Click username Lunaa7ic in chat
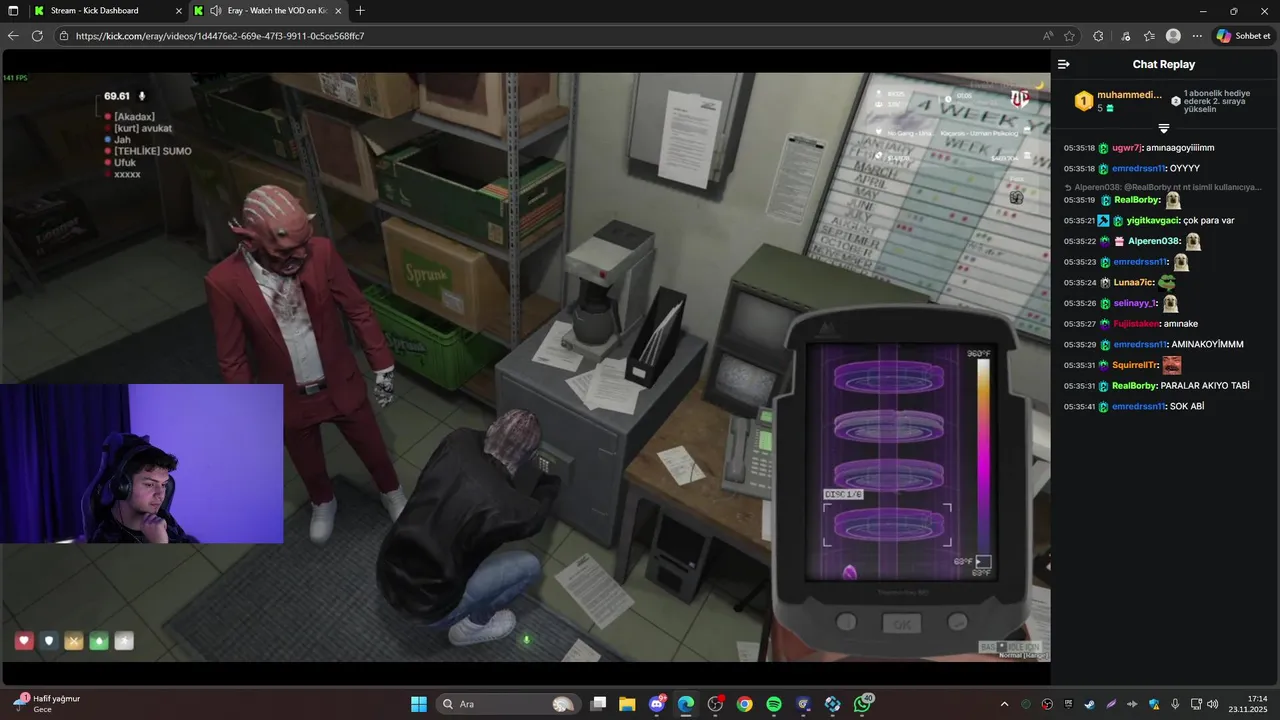The height and width of the screenshot is (720, 1280). (1133, 283)
